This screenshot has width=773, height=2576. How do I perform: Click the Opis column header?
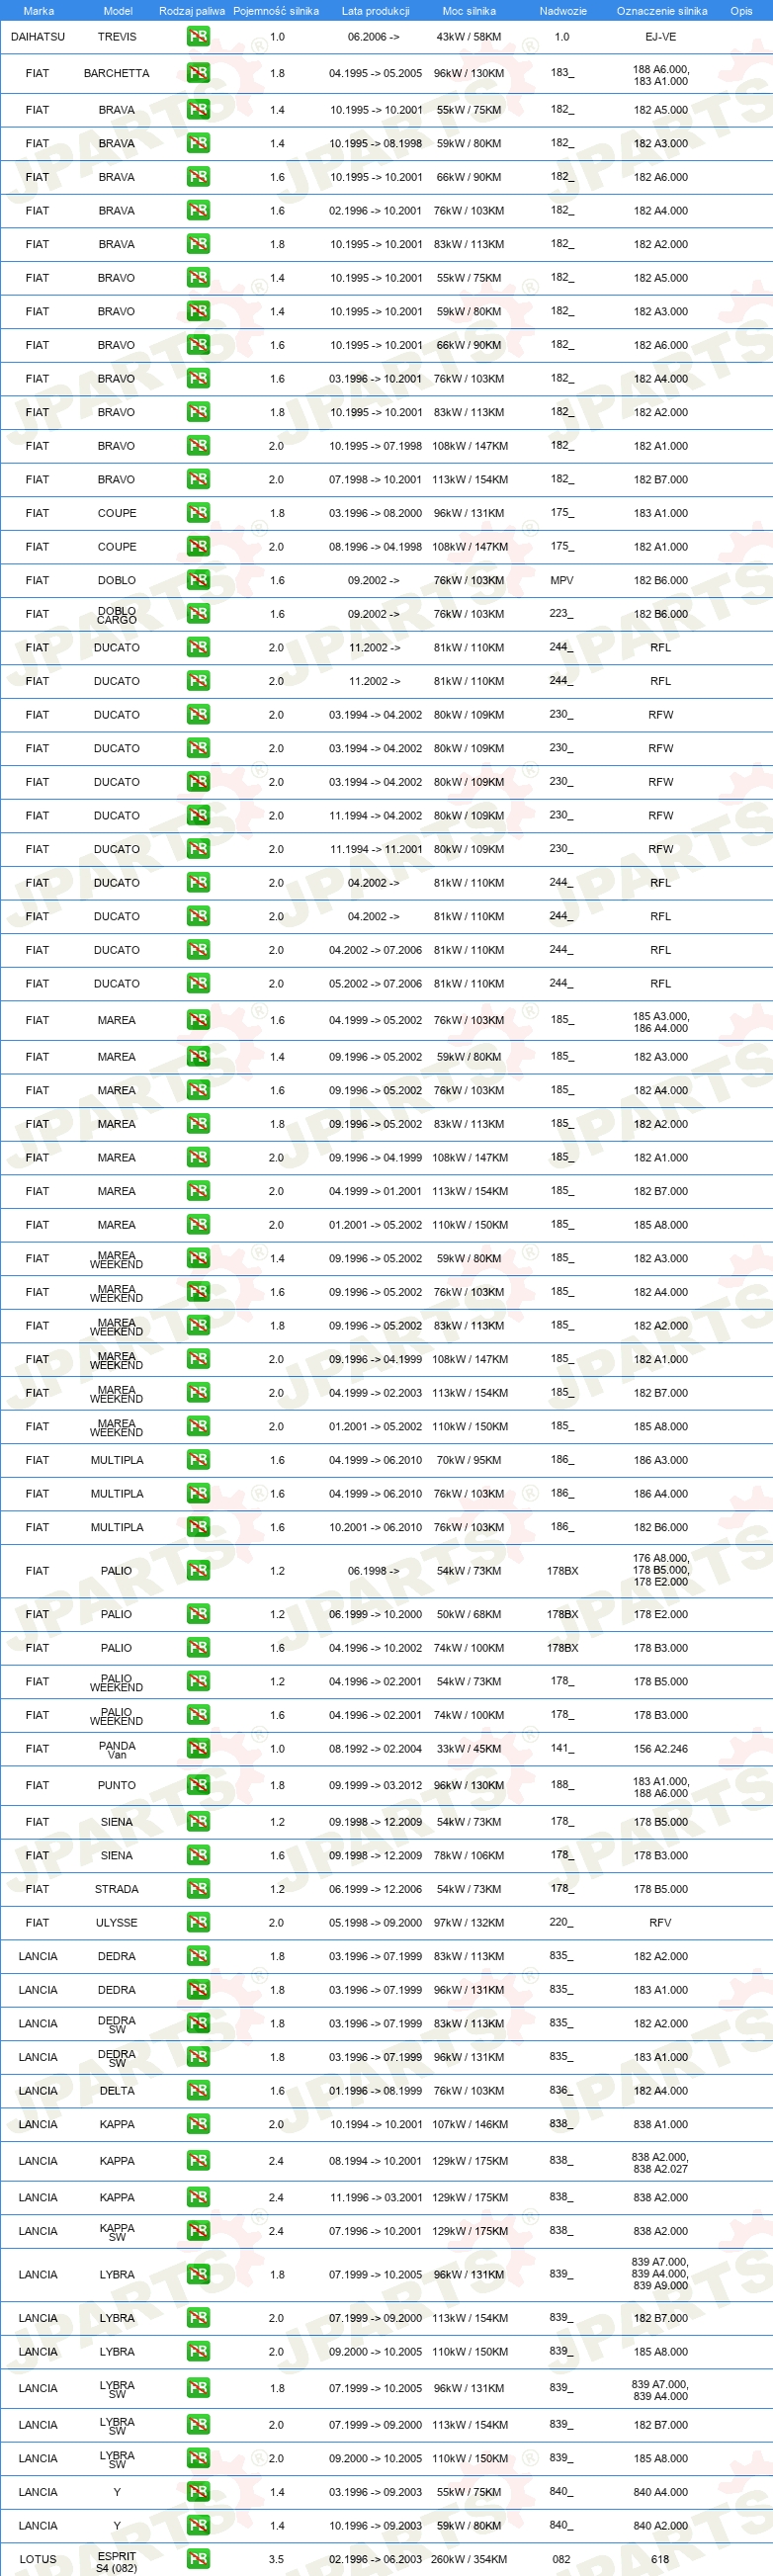[741, 11]
